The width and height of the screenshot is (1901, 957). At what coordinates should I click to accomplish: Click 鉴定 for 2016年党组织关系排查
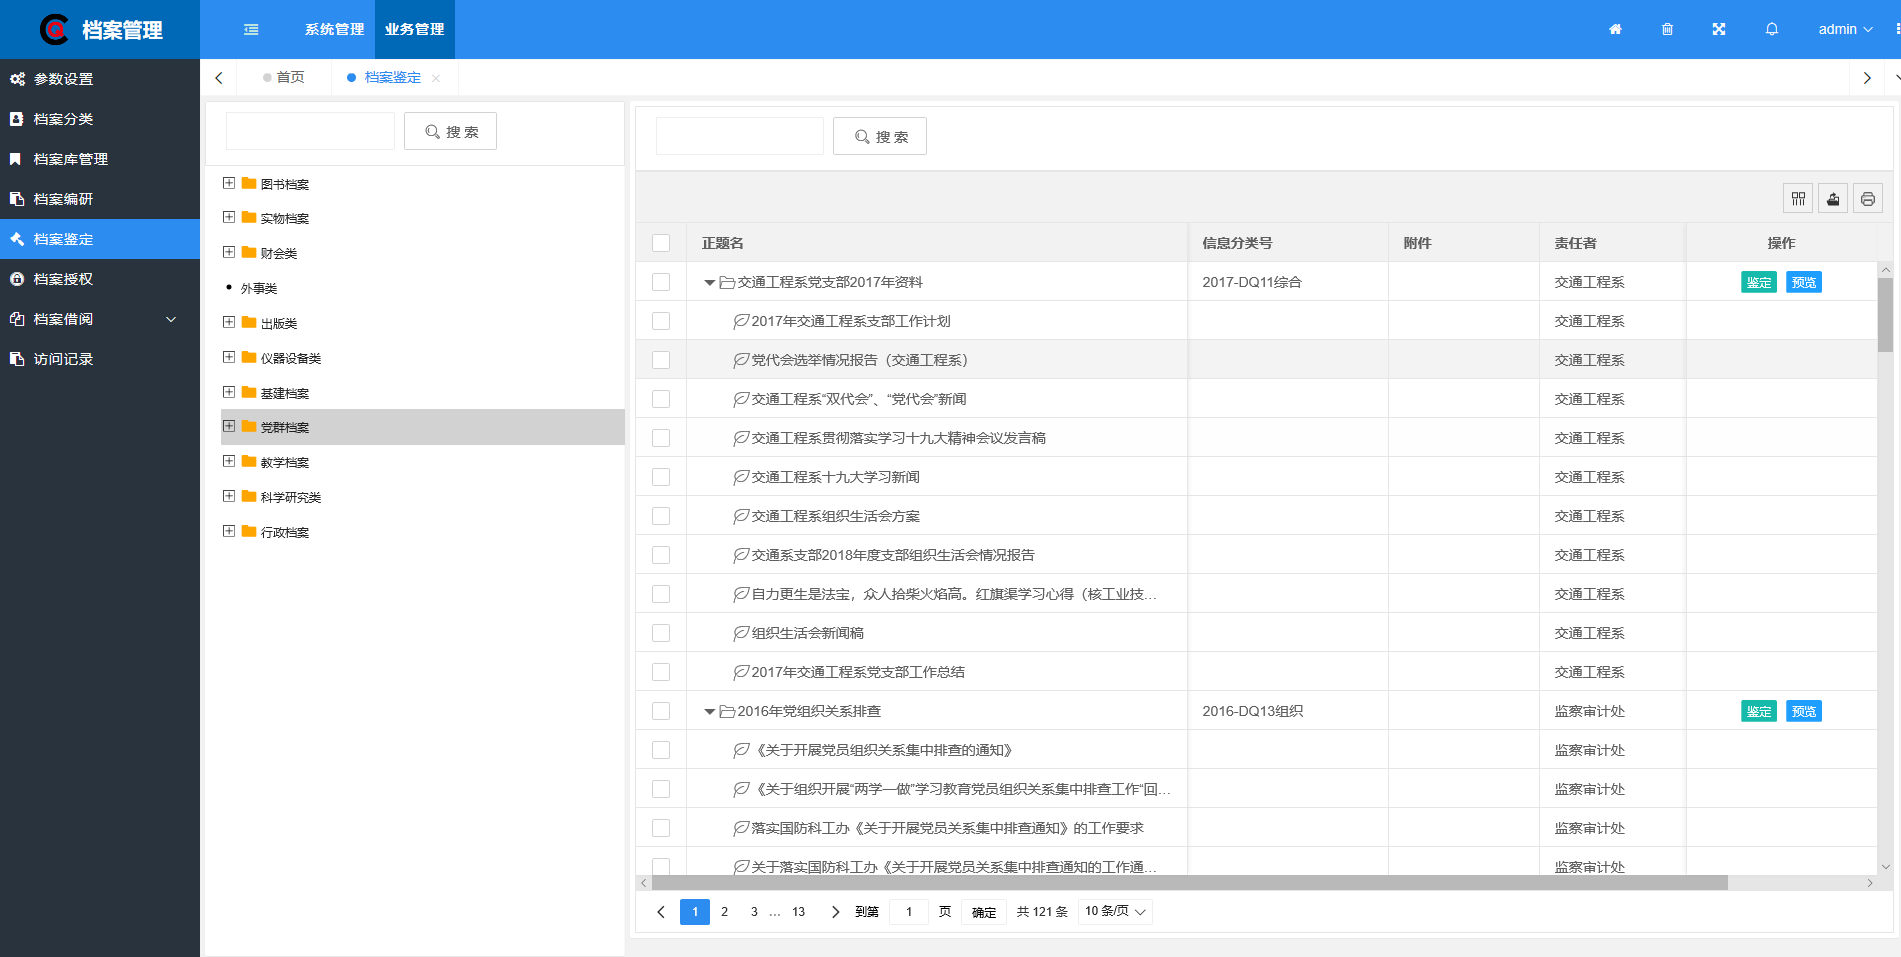pyautogui.click(x=1758, y=710)
